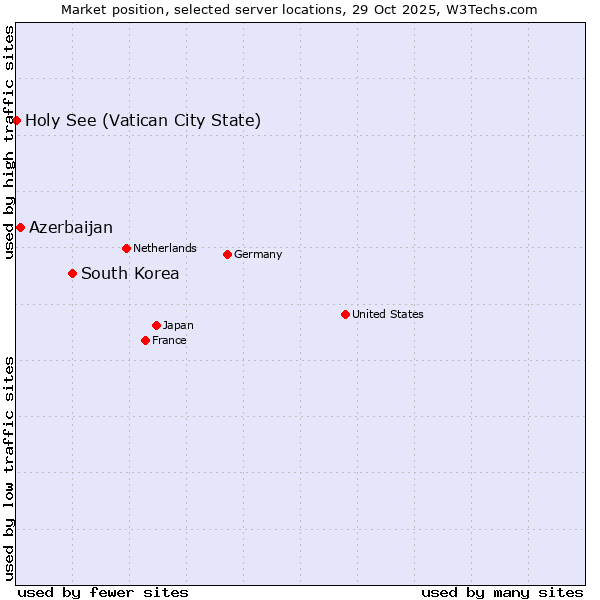Click the Holy See (Vatican City State) label
The height and width of the screenshot is (600, 600).
pyautogui.click(x=143, y=121)
